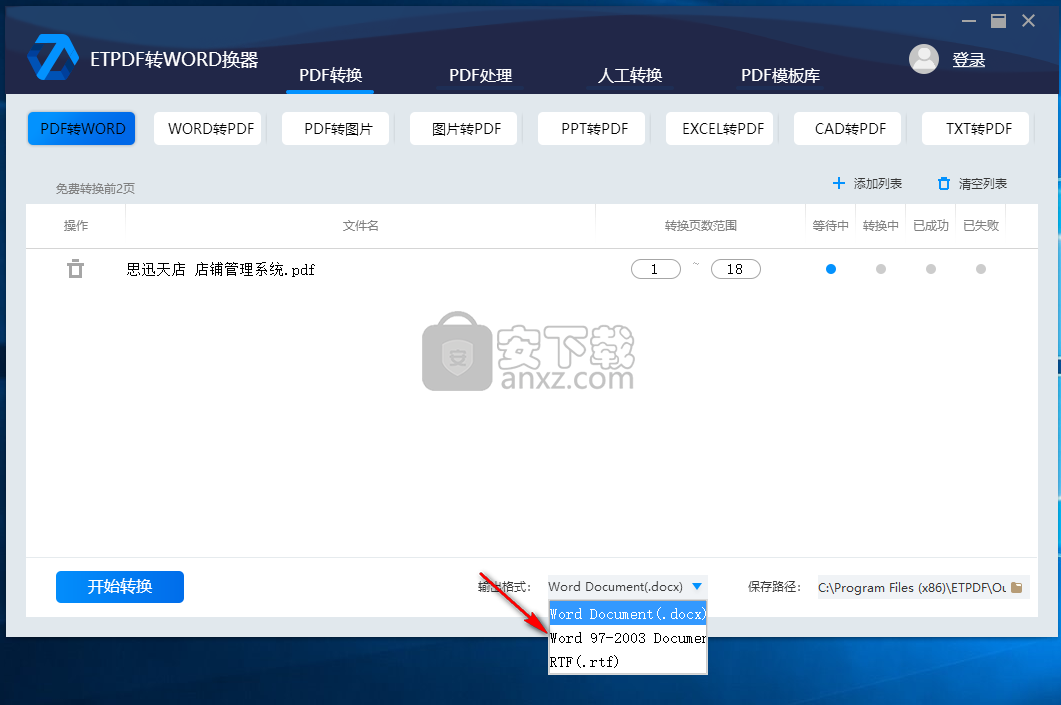Screen dimensions: 1061x705
Task: Click the ETPDF转WORD换器 title text
Action: pyautogui.click(x=174, y=60)
